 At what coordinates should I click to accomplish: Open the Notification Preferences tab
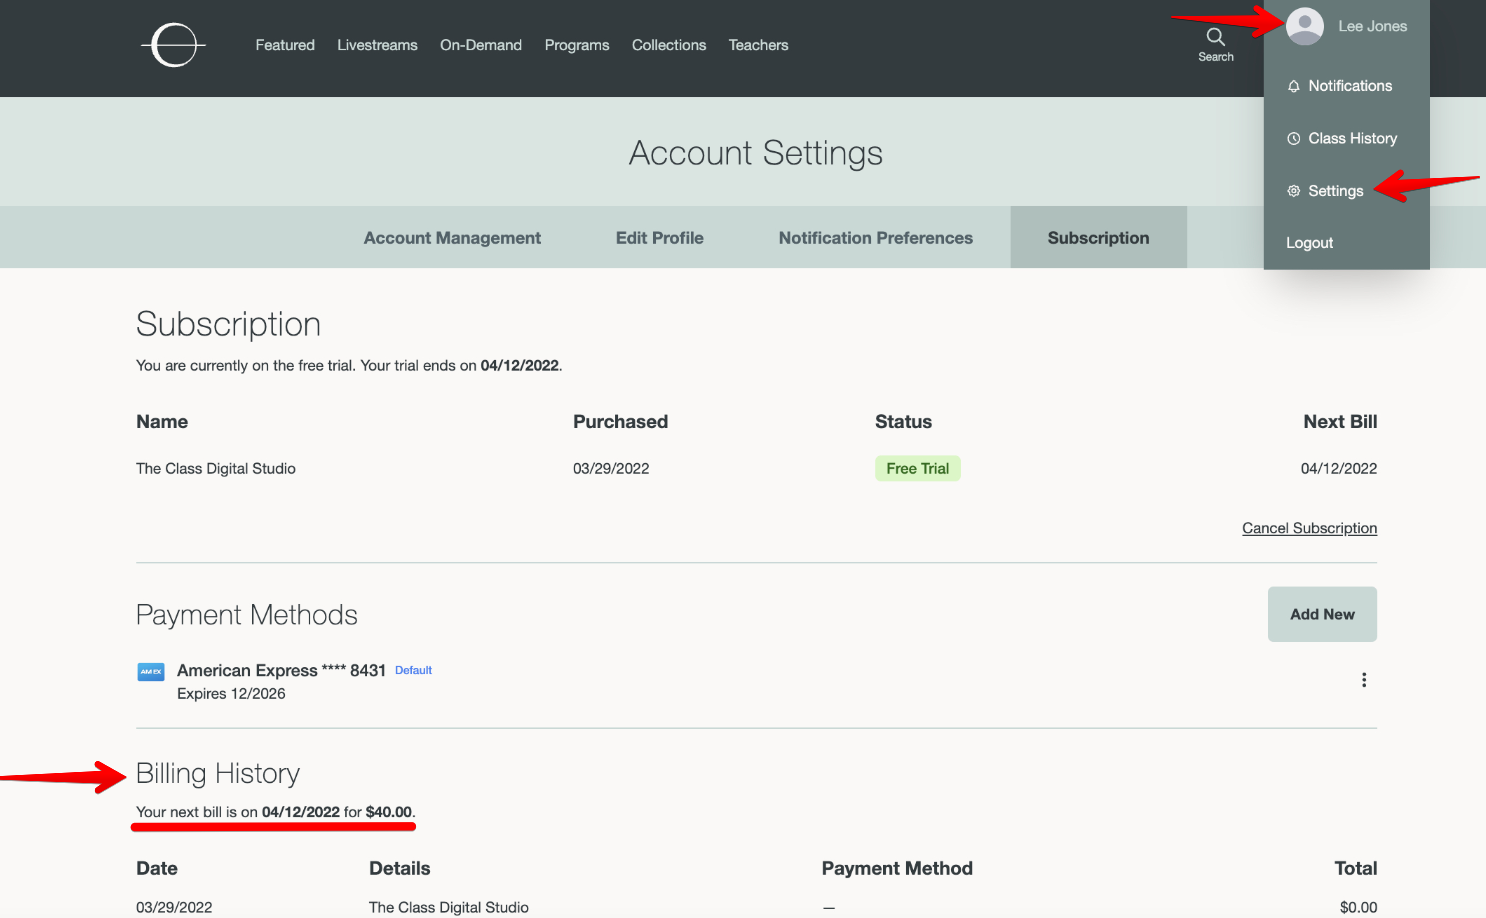[875, 238]
